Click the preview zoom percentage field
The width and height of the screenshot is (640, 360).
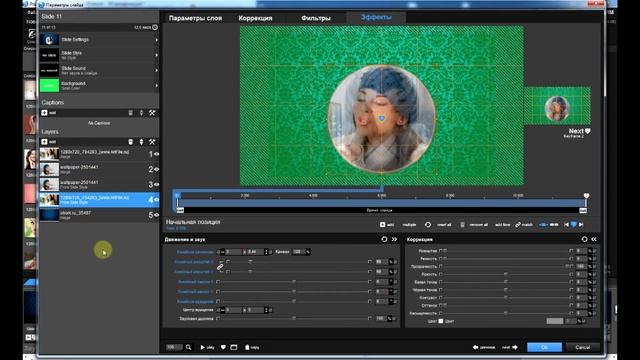click(174, 347)
